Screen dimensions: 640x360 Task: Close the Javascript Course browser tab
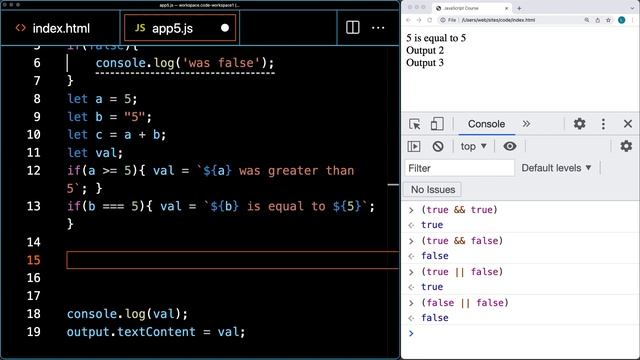[x=507, y=8]
